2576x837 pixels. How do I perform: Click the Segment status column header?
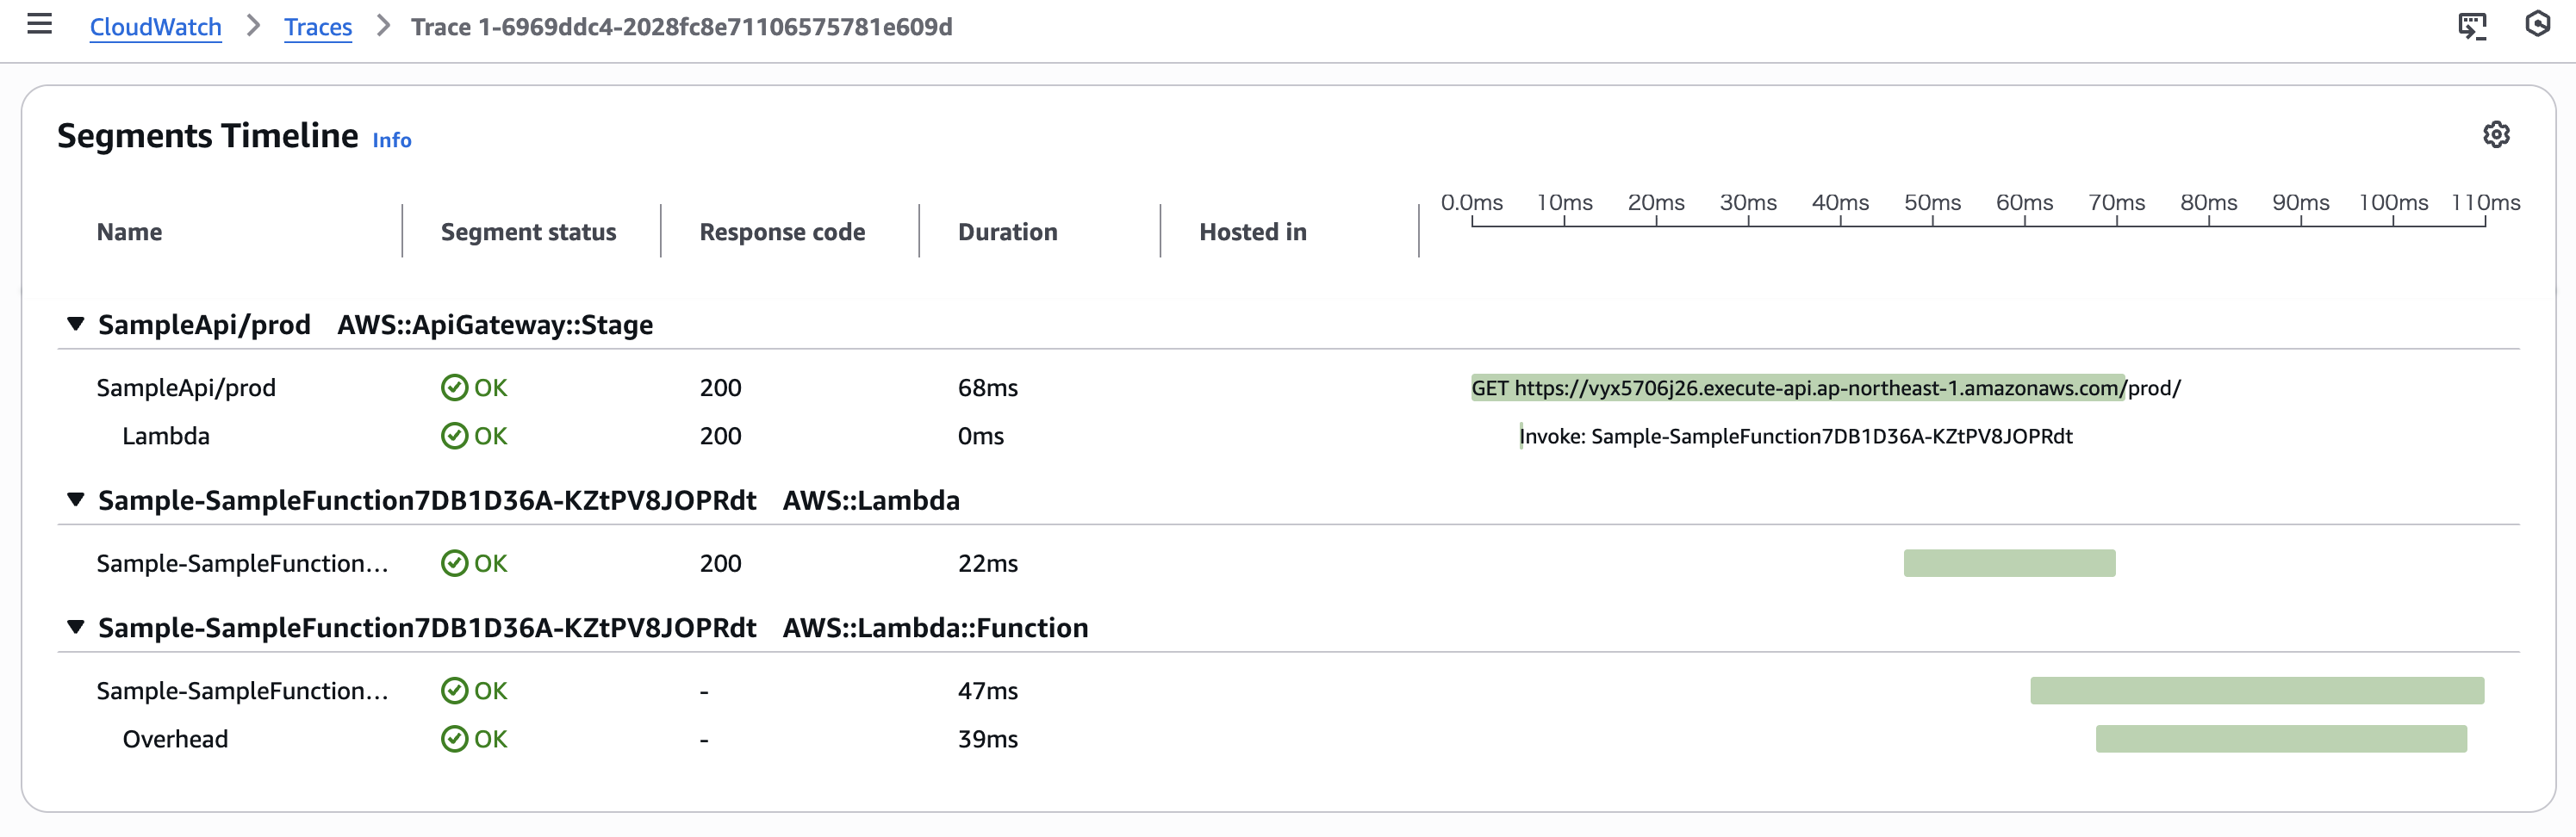pos(528,232)
